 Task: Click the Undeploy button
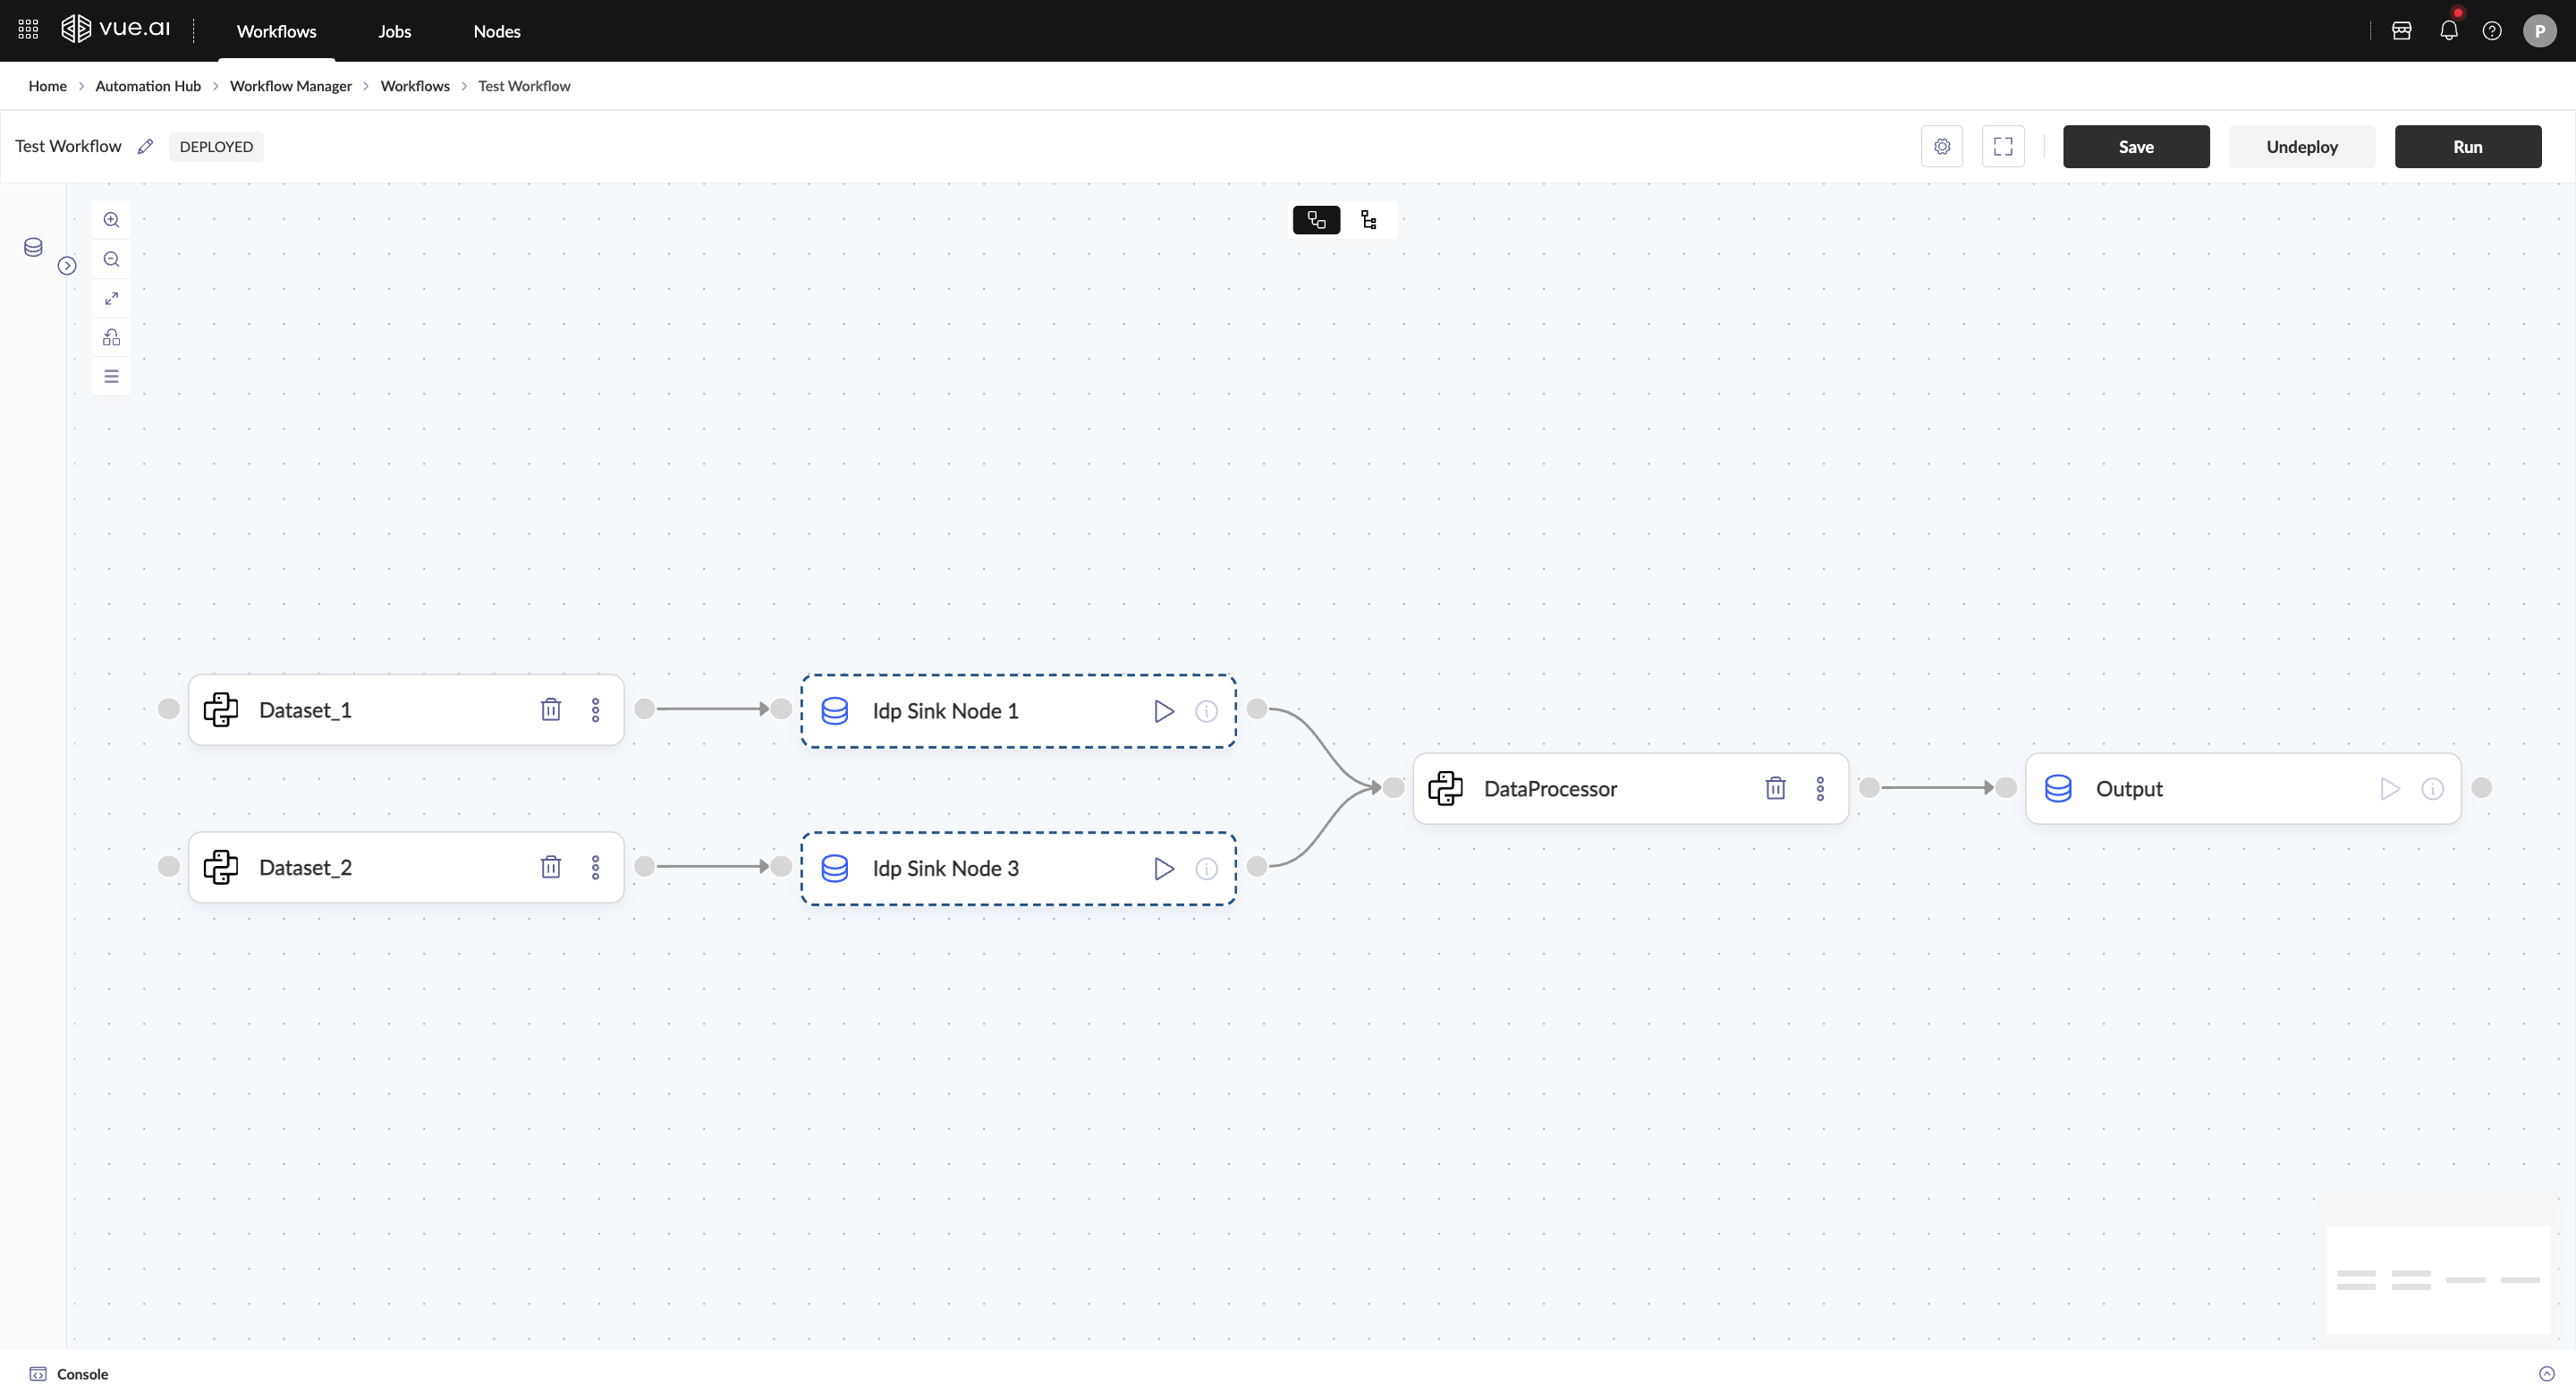click(x=2301, y=147)
